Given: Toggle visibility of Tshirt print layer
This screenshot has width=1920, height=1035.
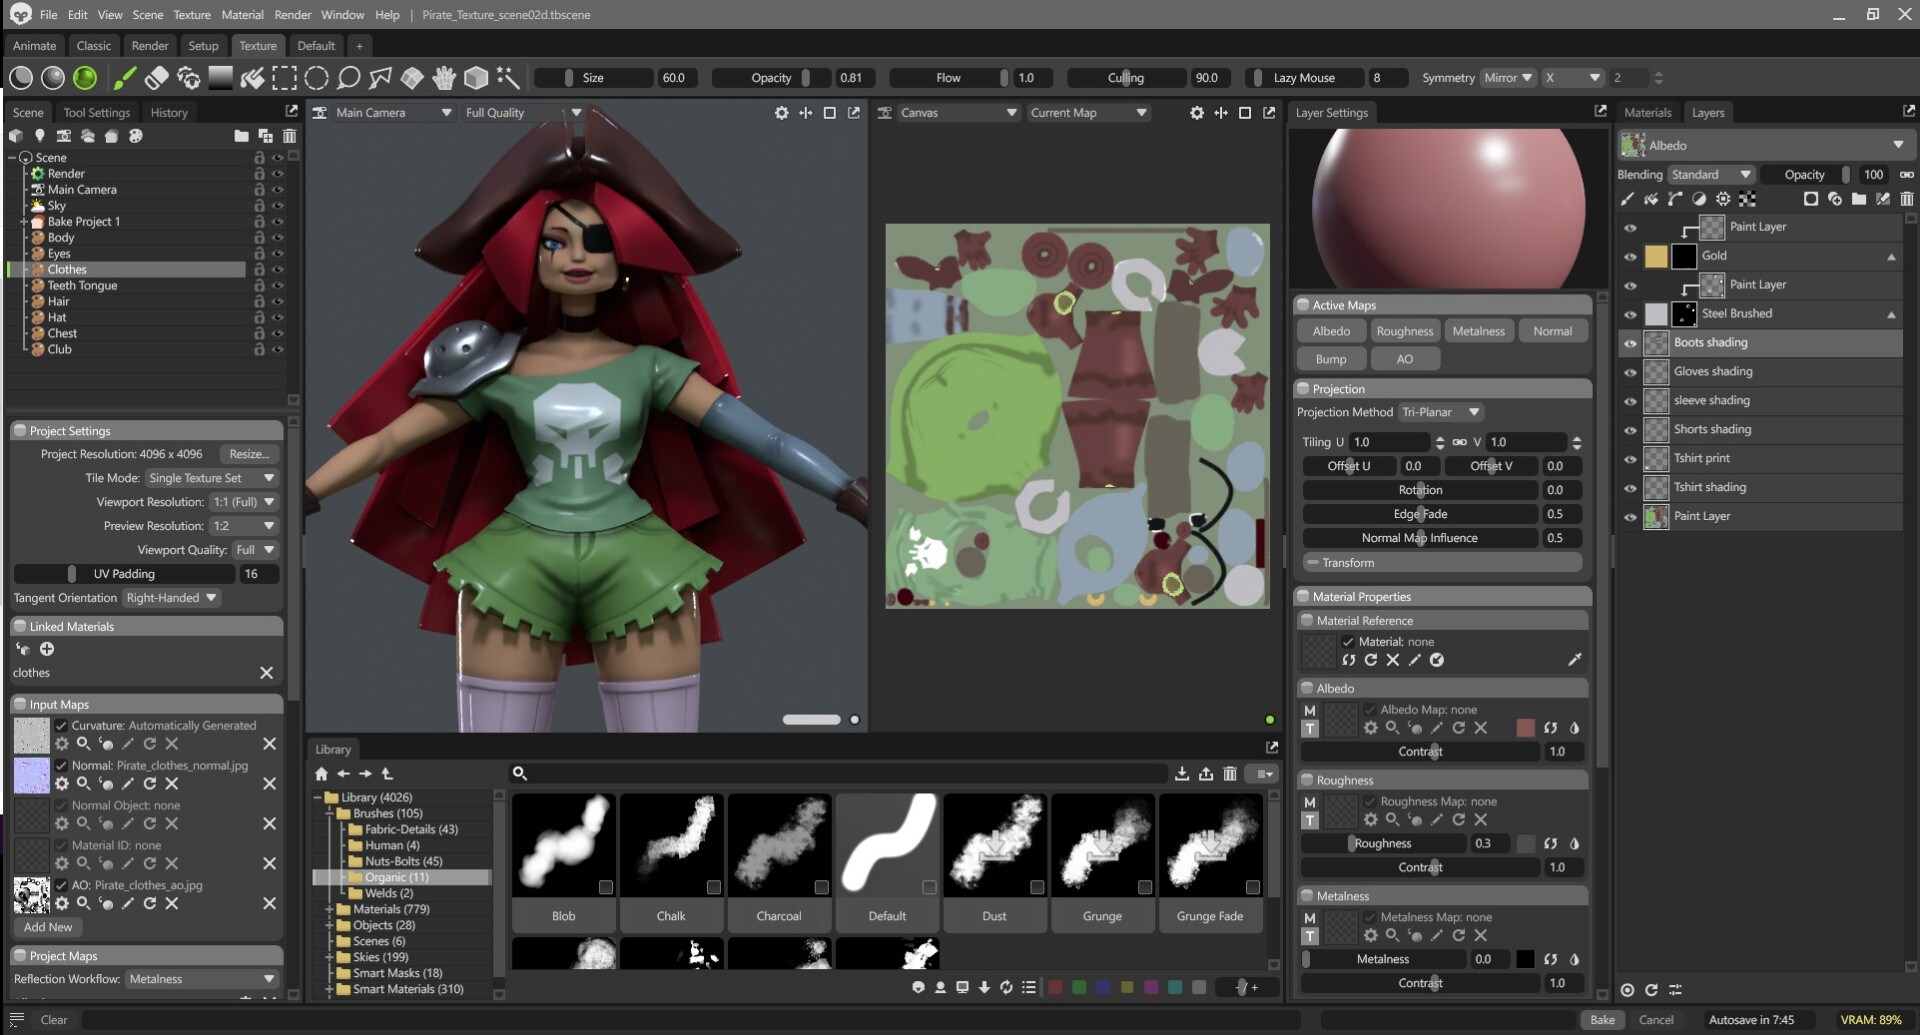Looking at the screenshot, I should coord(1630,459).
